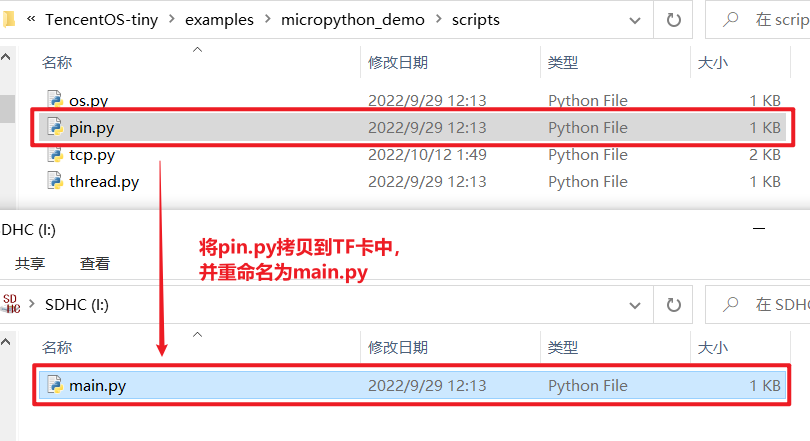Open the 共享 ribbon tab
The width and height of the screenshot is (810, 441).
coord(30,263)
